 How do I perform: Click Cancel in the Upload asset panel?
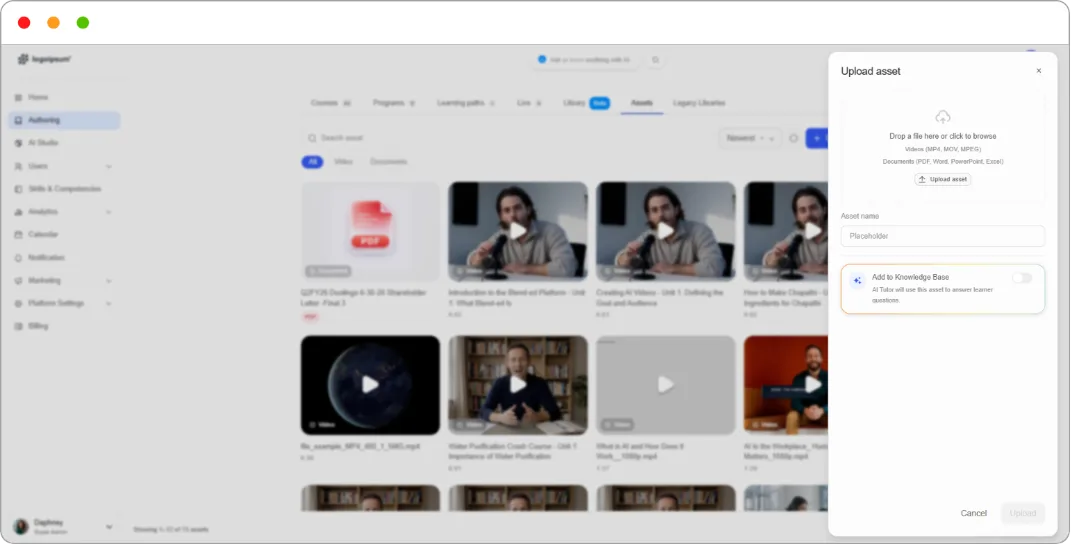tap(973, 513)
